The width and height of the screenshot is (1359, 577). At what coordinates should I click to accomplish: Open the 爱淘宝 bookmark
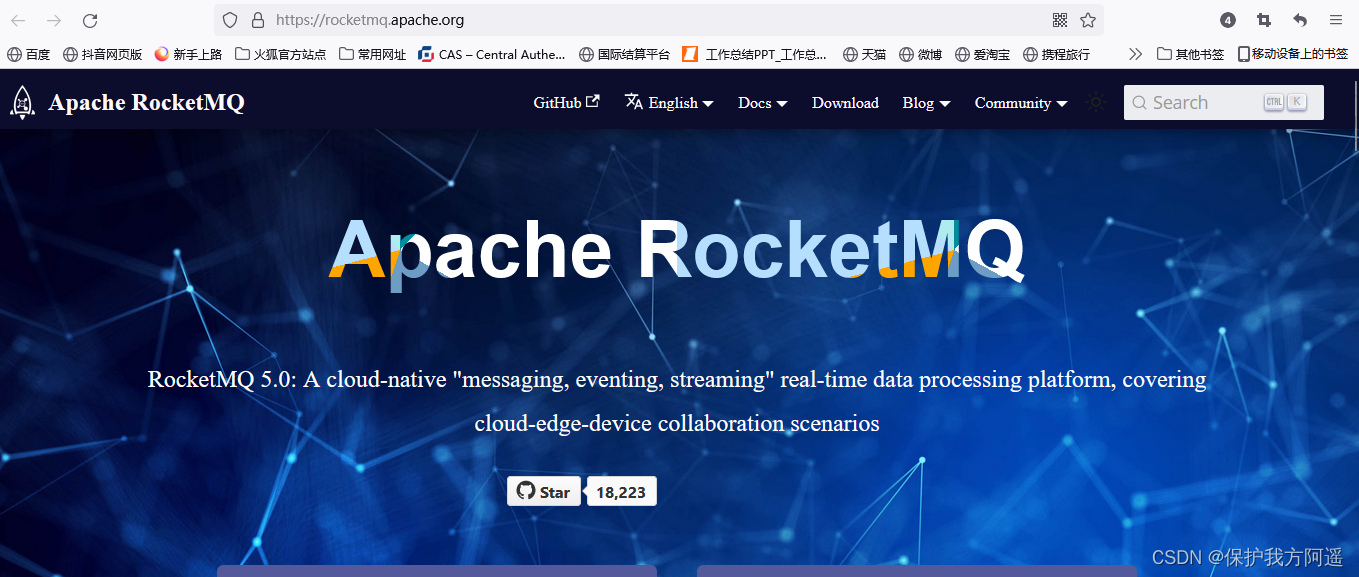pos(983,54)
